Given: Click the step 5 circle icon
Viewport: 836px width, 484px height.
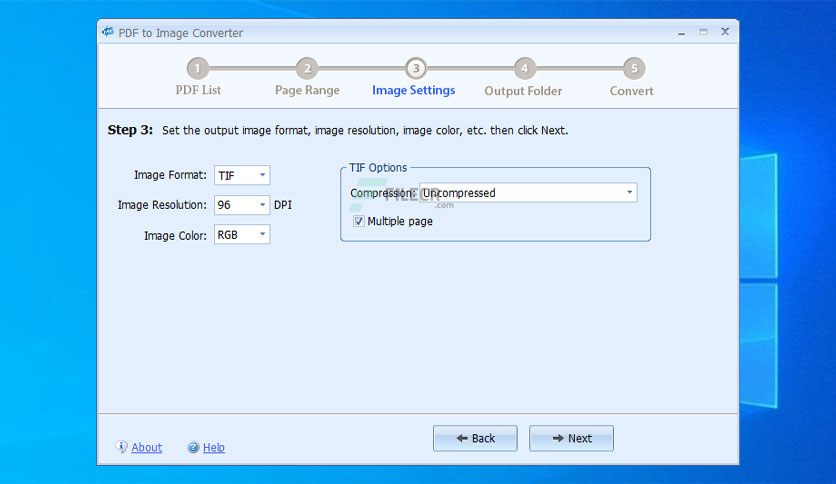Looking at the screenshot, I should (x=634, y=68).
